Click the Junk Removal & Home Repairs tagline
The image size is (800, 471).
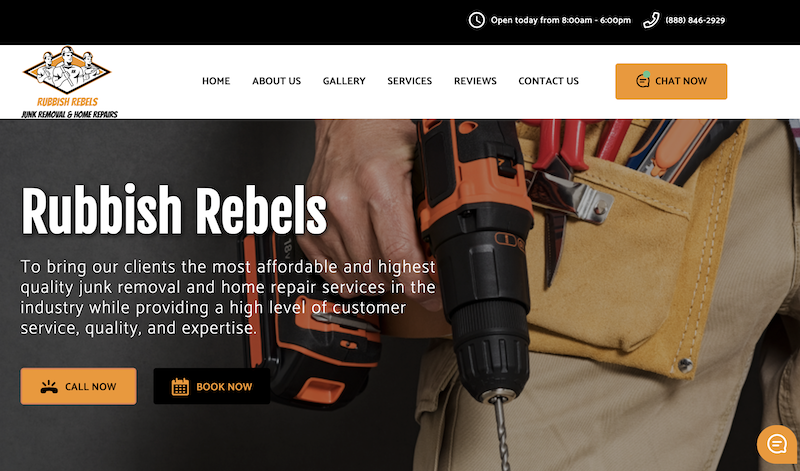[x=69, y=114]
